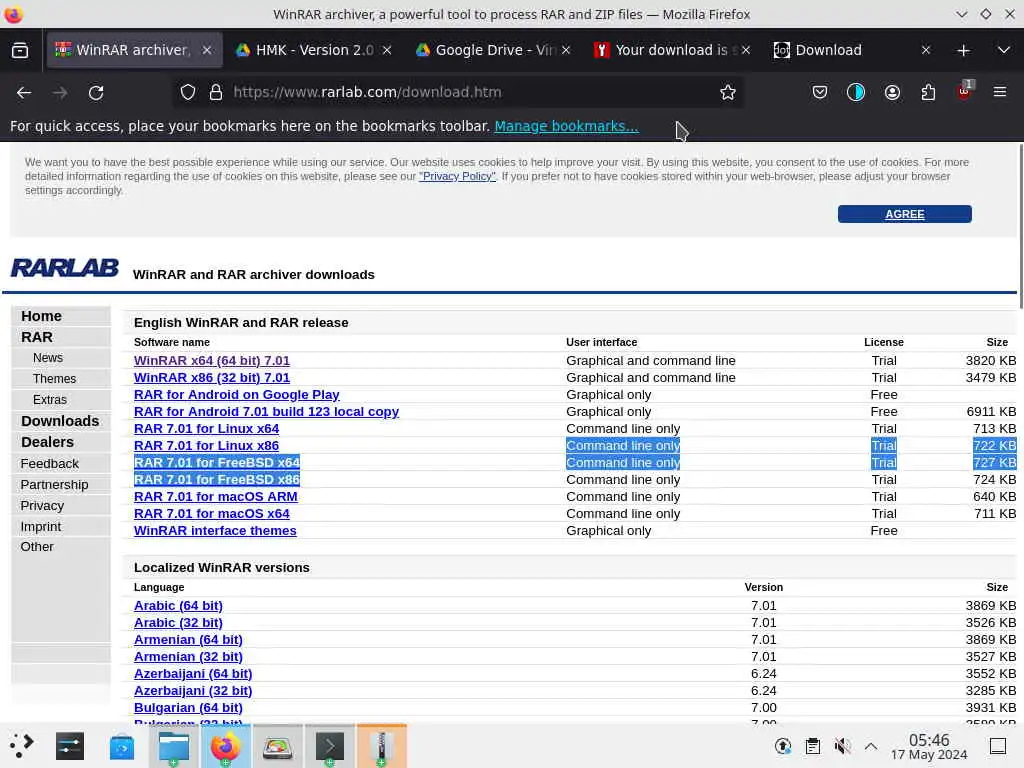1024x768 pixels.
Task: Open RAR for Android on Google Play
Action: tap(236, 394)
